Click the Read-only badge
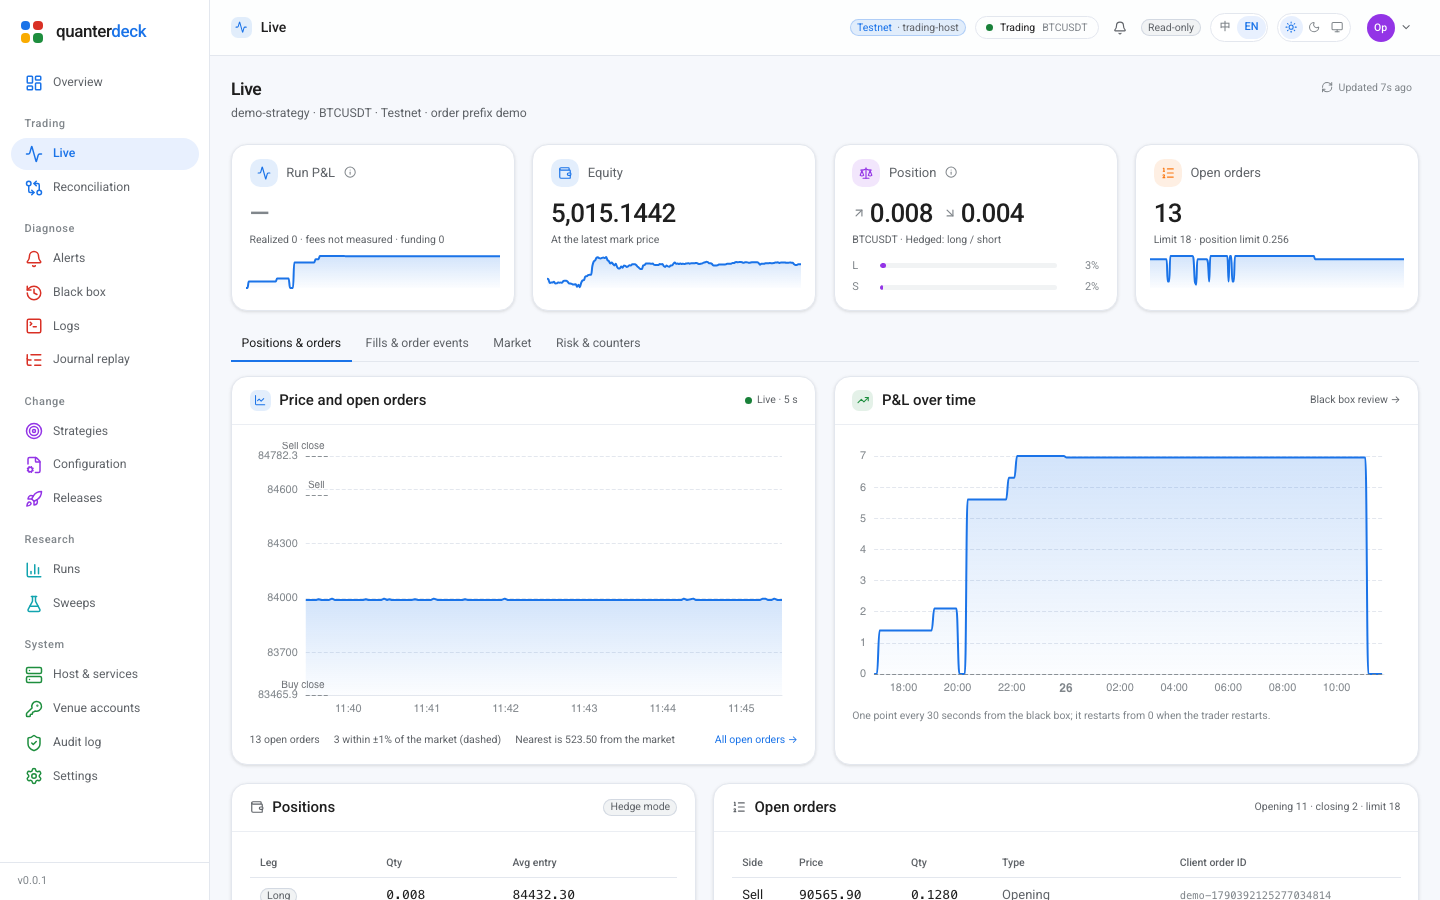 pyautogui.click(x=1171, y=28)
